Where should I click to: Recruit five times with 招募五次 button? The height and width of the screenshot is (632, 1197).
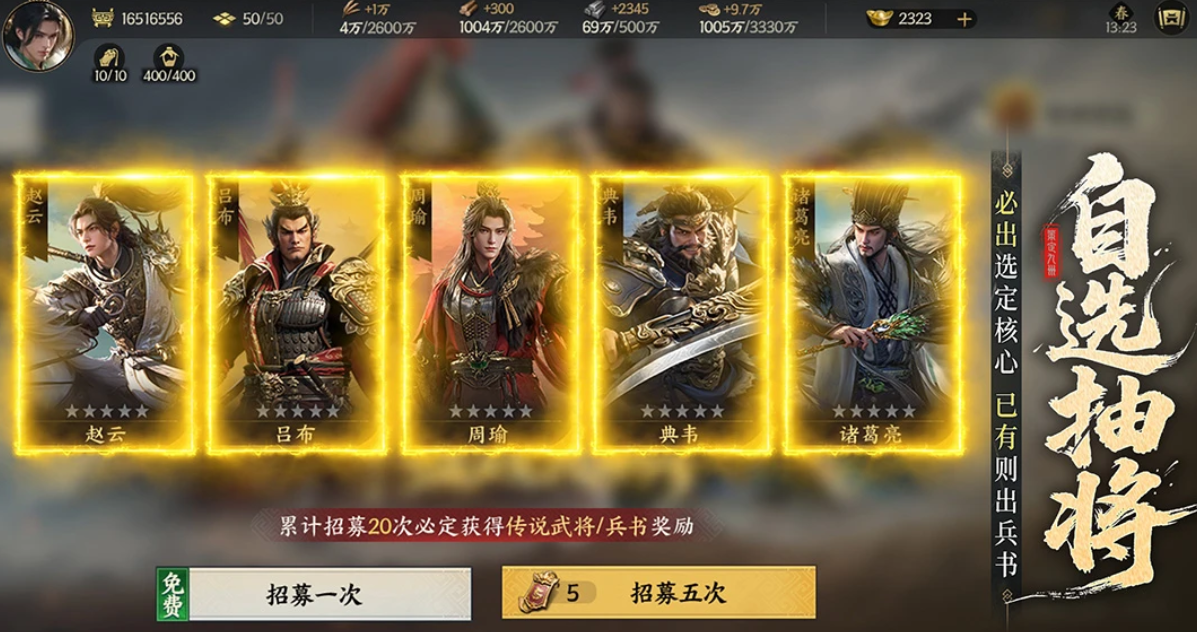point(659,593)
